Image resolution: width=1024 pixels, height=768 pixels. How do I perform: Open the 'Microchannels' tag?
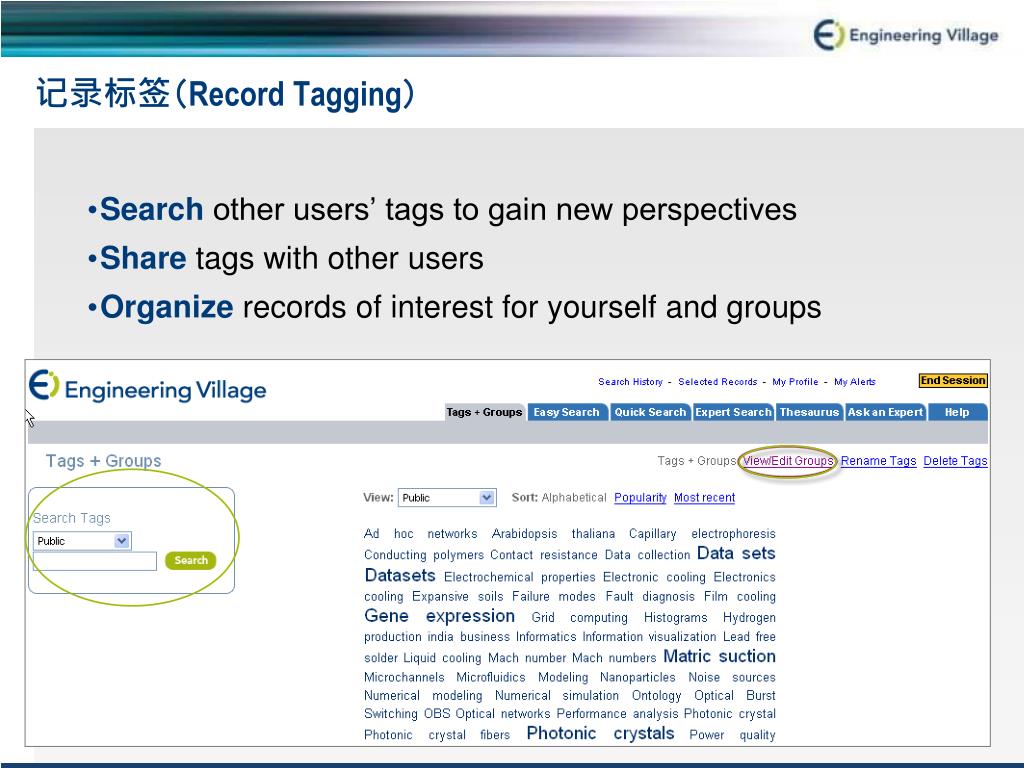click(x=404, y=677)
